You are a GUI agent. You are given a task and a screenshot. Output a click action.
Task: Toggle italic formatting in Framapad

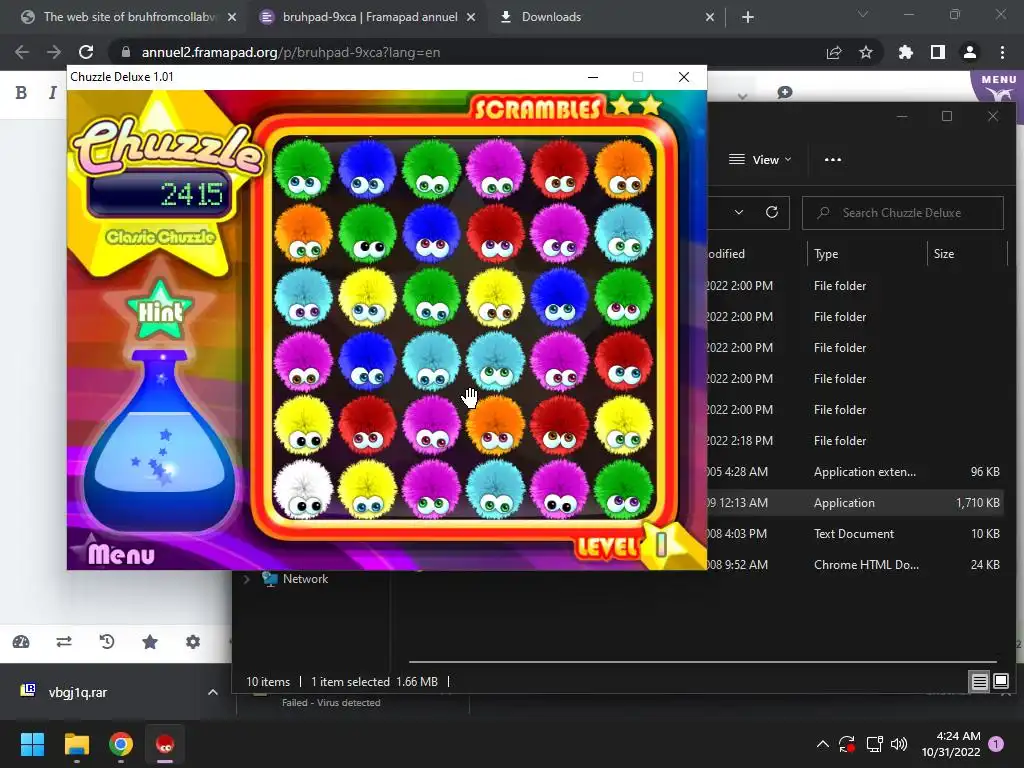(52, 93)
